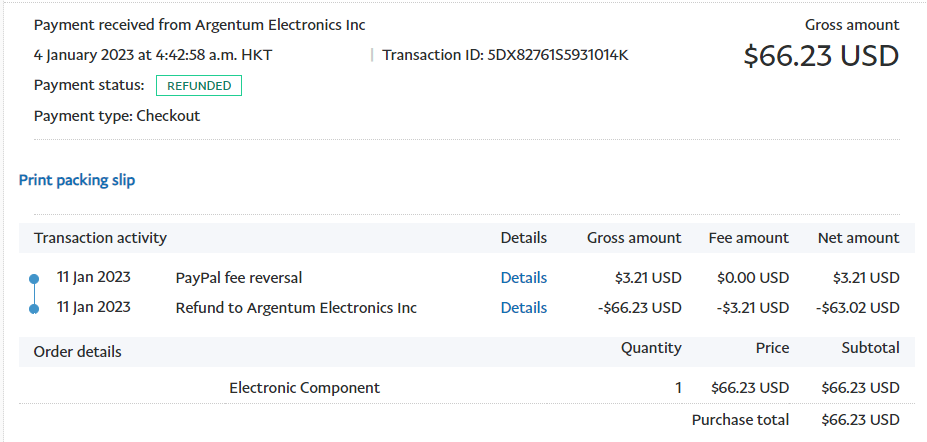Screen dimensions: 927x442
Task: Click the Payment received from Argentum heading
Action: [200, 25]
